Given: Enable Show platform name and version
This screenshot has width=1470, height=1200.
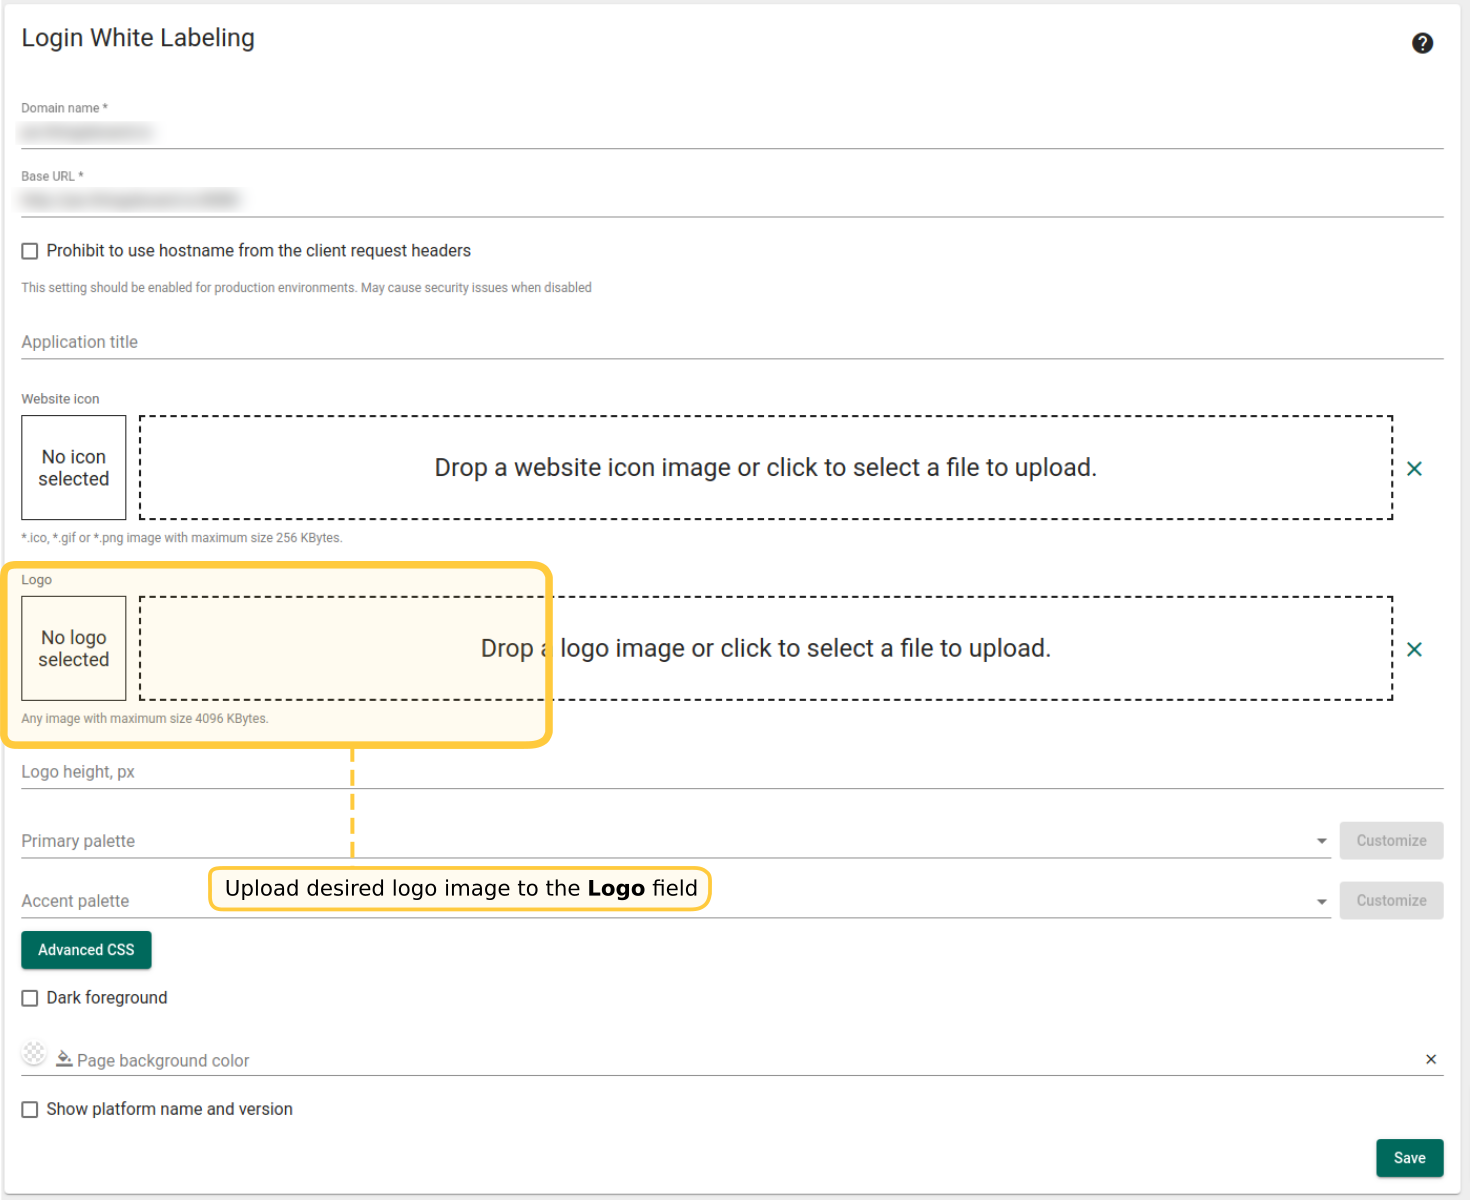Looking at the screenshot, I should pyautogui.click(x=30, y=1110).
